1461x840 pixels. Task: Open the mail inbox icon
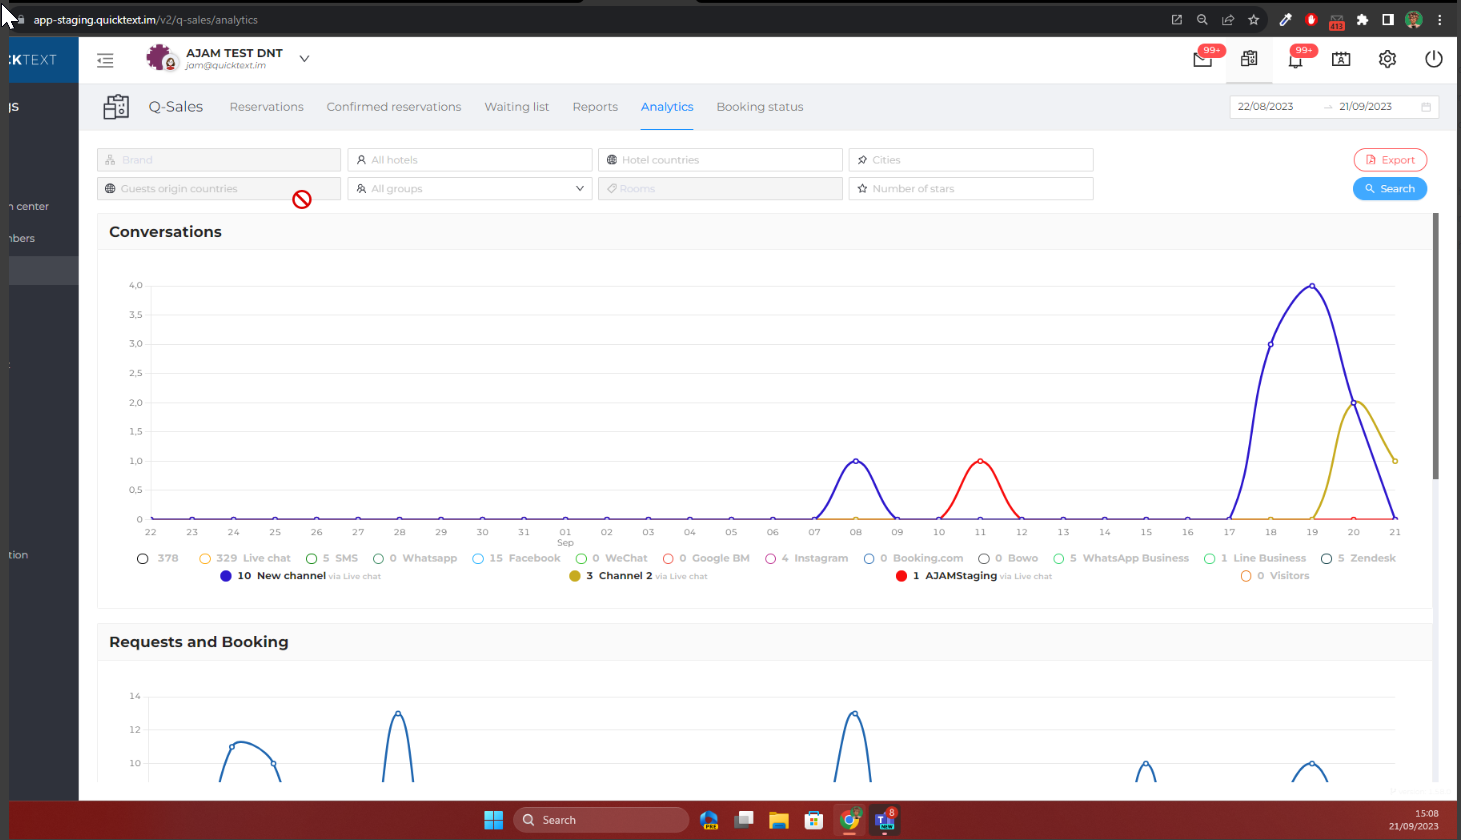click(1203, 60)
